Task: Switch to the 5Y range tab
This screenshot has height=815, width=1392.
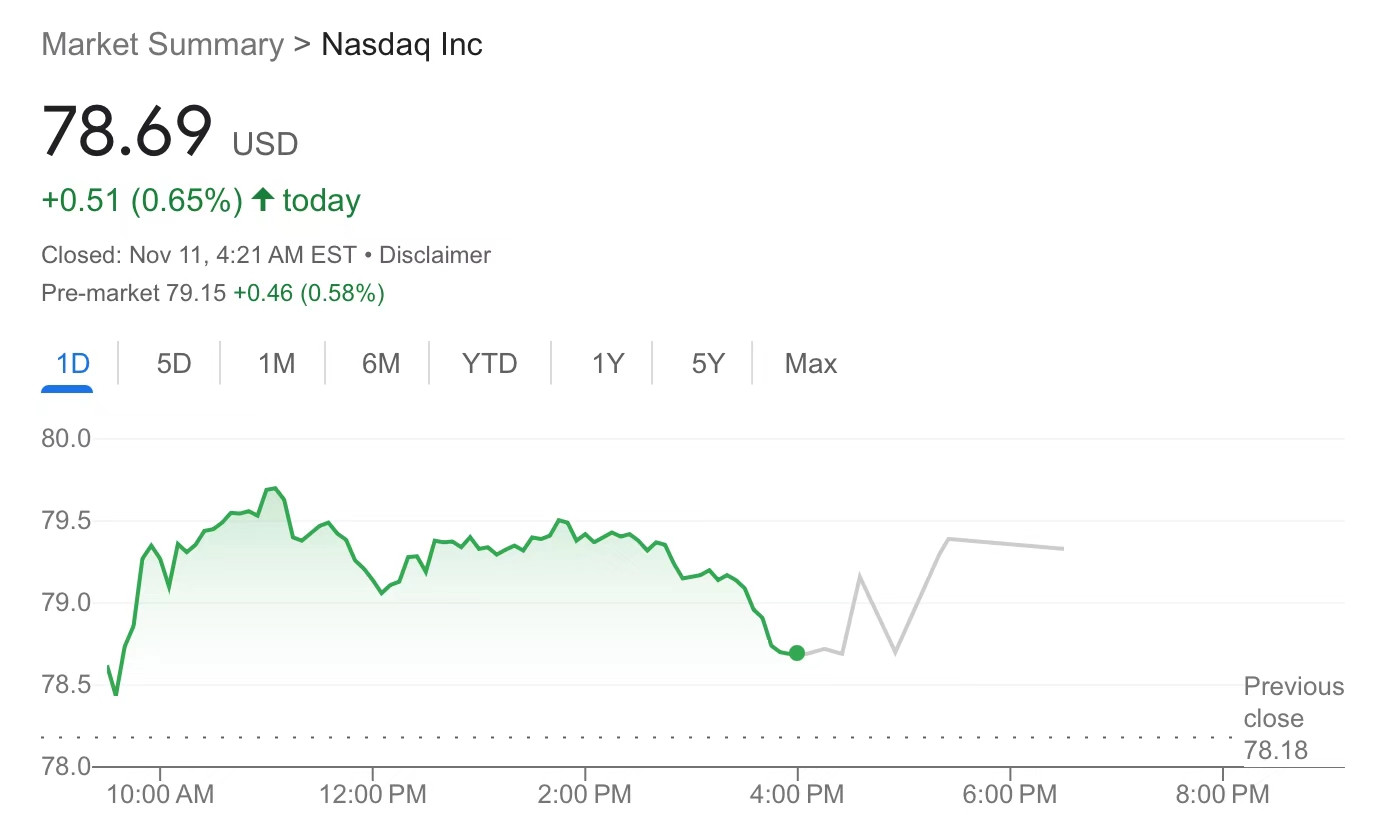Action: (x=708, y=364)
